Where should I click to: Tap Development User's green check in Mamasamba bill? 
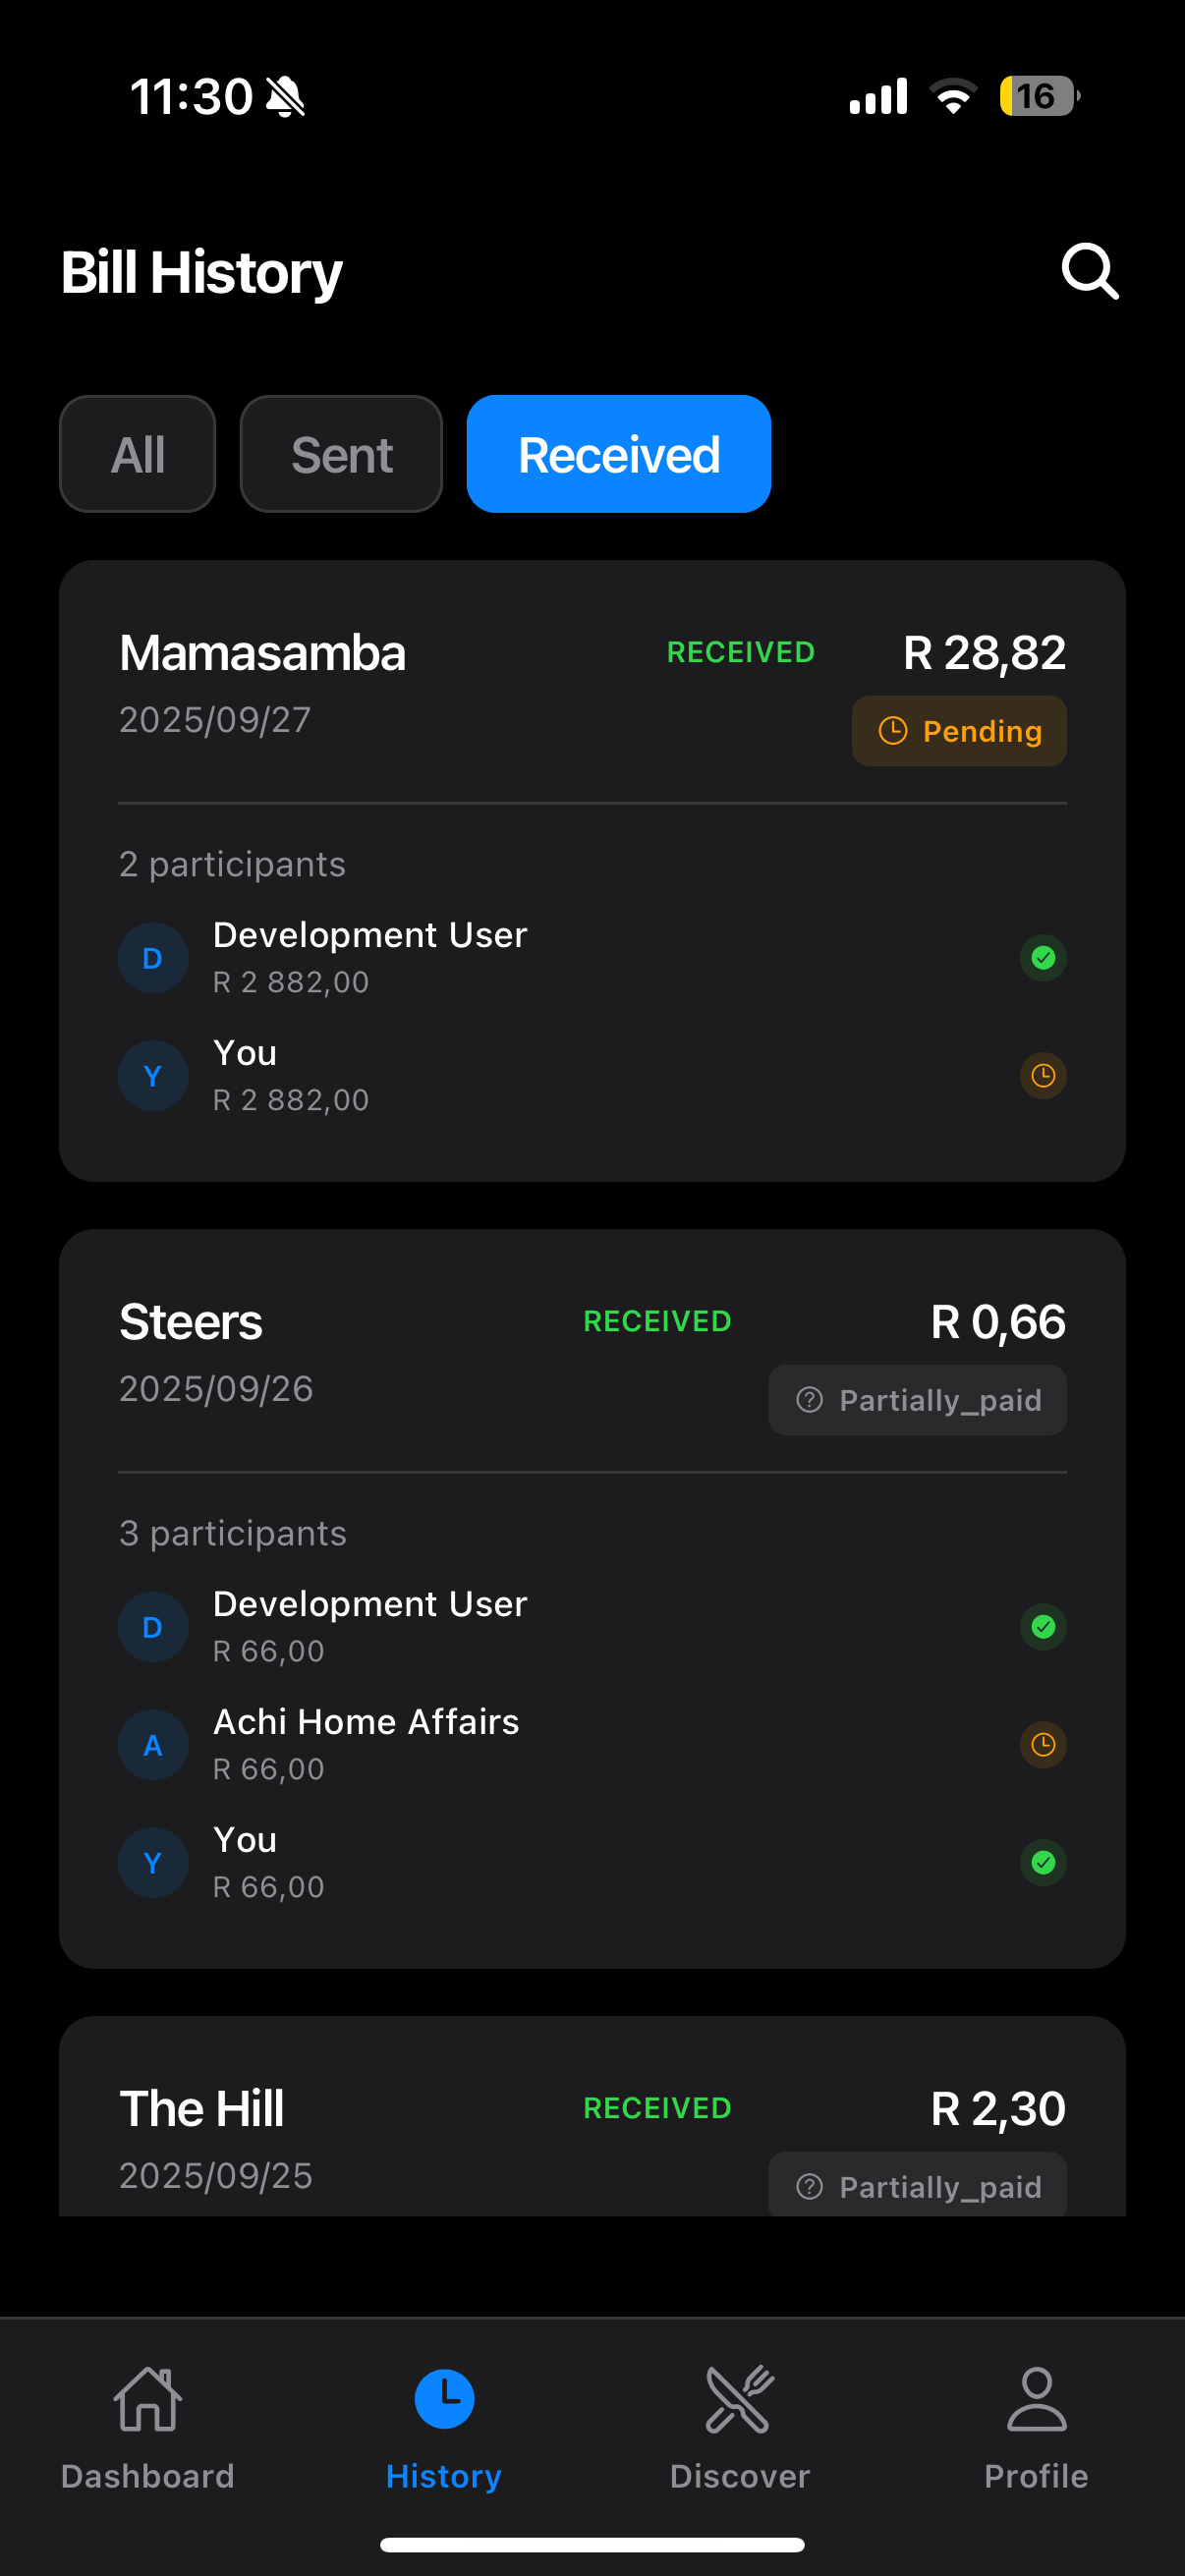pos(1043,958)
